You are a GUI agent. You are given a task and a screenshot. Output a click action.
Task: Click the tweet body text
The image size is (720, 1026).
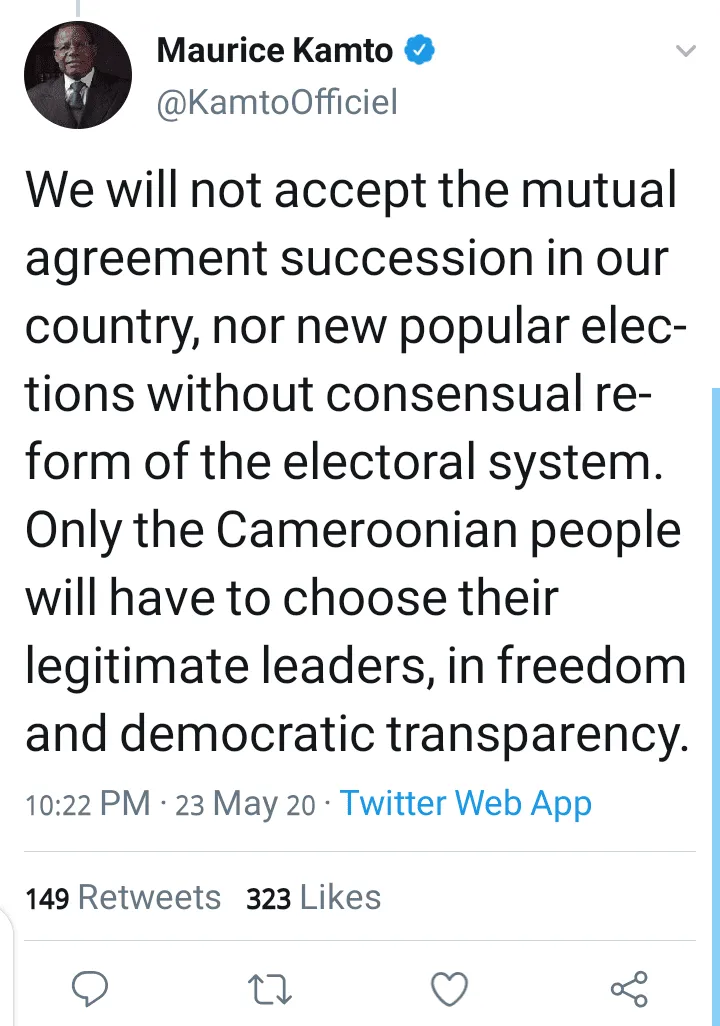(357, 461)
